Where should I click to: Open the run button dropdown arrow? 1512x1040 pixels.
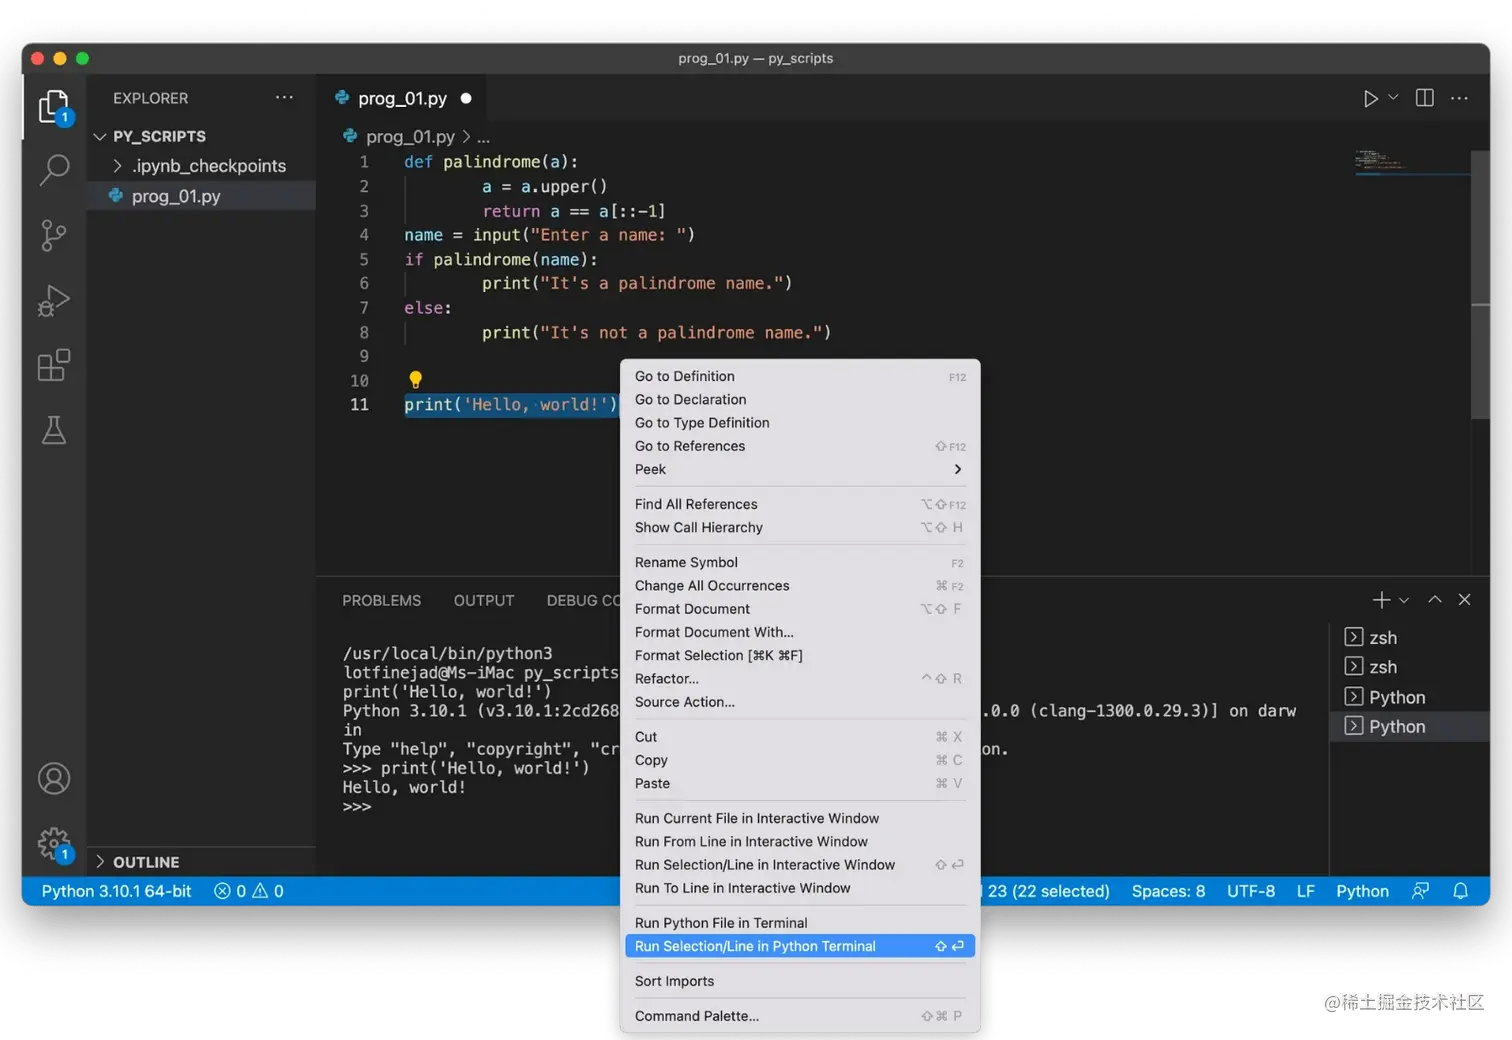pyautogui.click(x=1393, y=98)
